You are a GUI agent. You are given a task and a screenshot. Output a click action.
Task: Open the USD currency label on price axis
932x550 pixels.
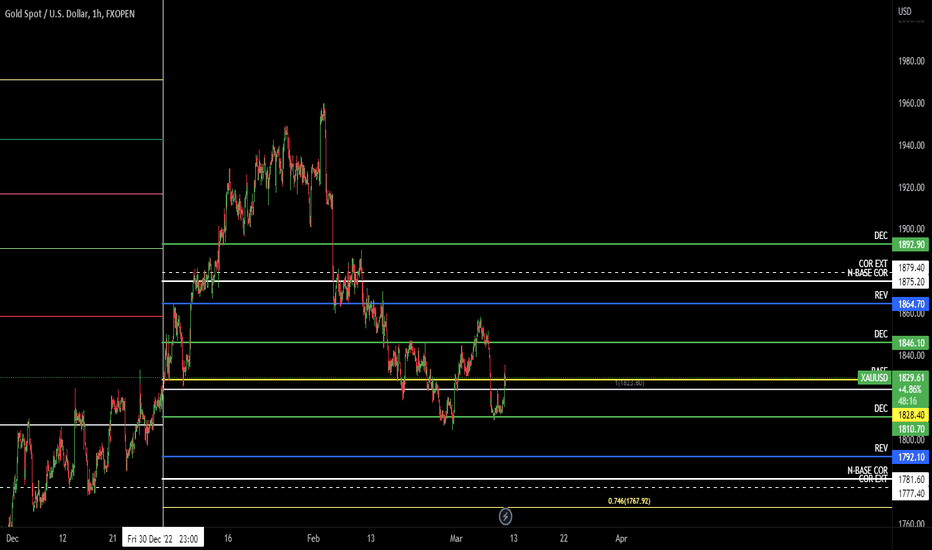coord(905,11)
